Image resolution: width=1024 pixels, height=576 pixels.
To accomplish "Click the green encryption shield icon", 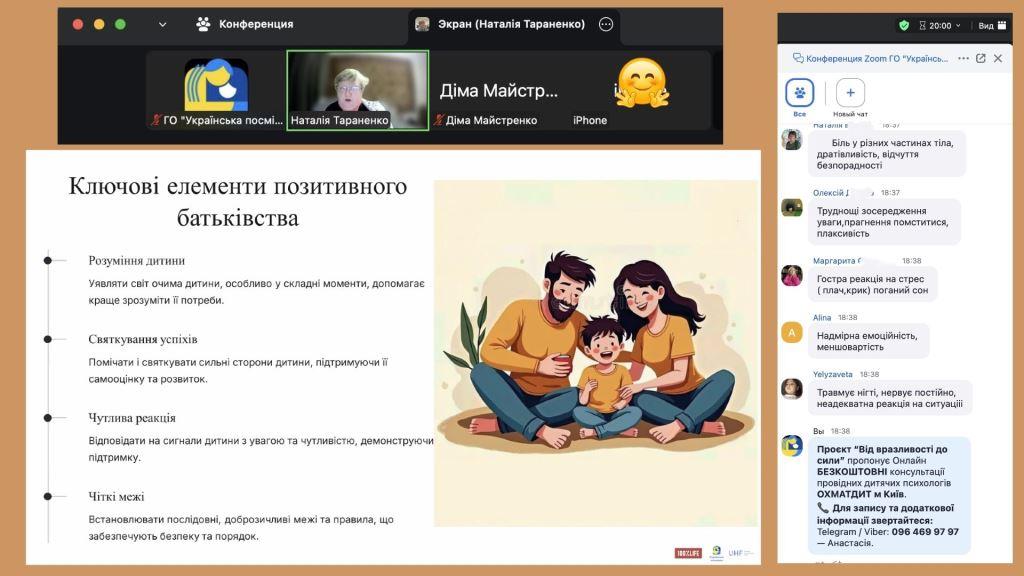I will (904, 25).
